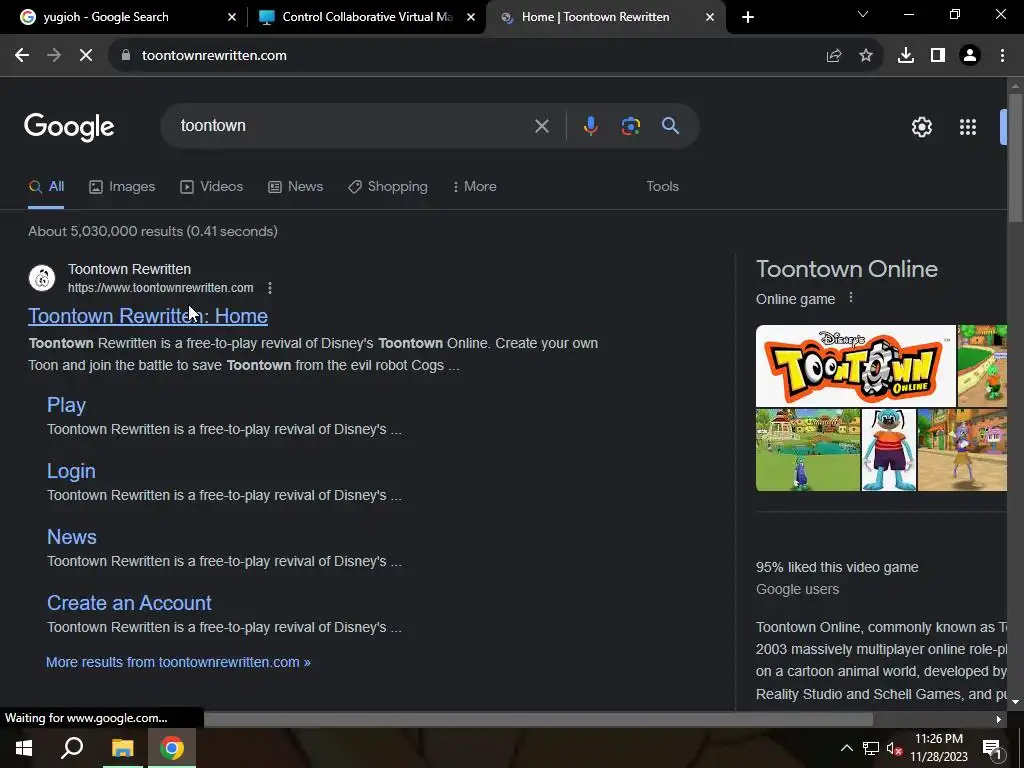Show hidden system tray icons
Screen dimensions: 1024x768
[846, 748]
